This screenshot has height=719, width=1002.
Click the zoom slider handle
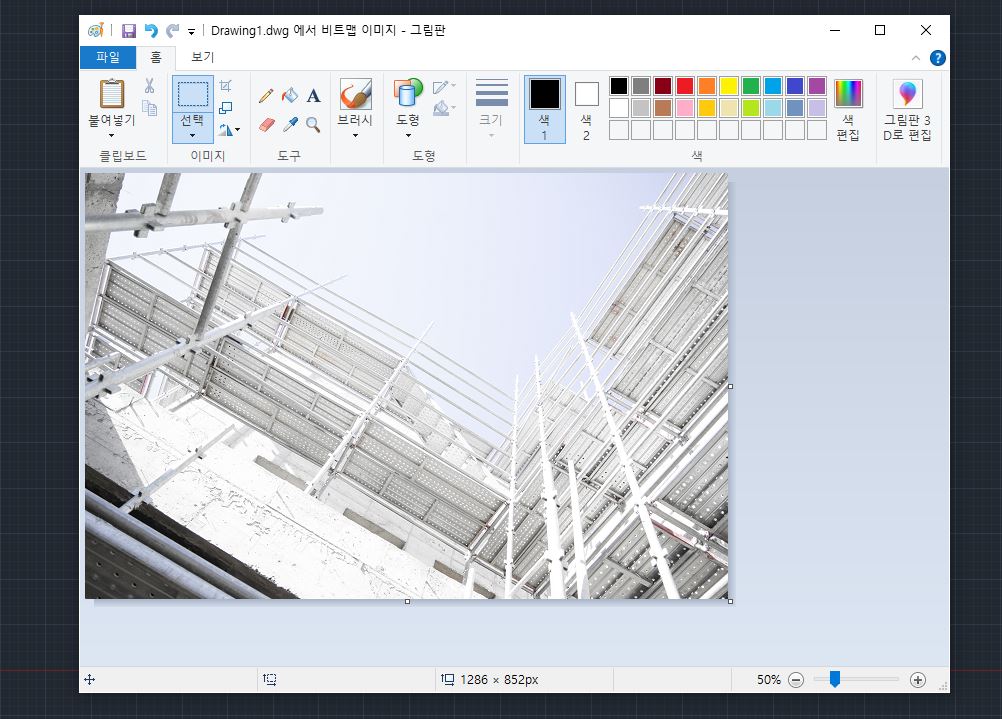click(x=835, y=679)
